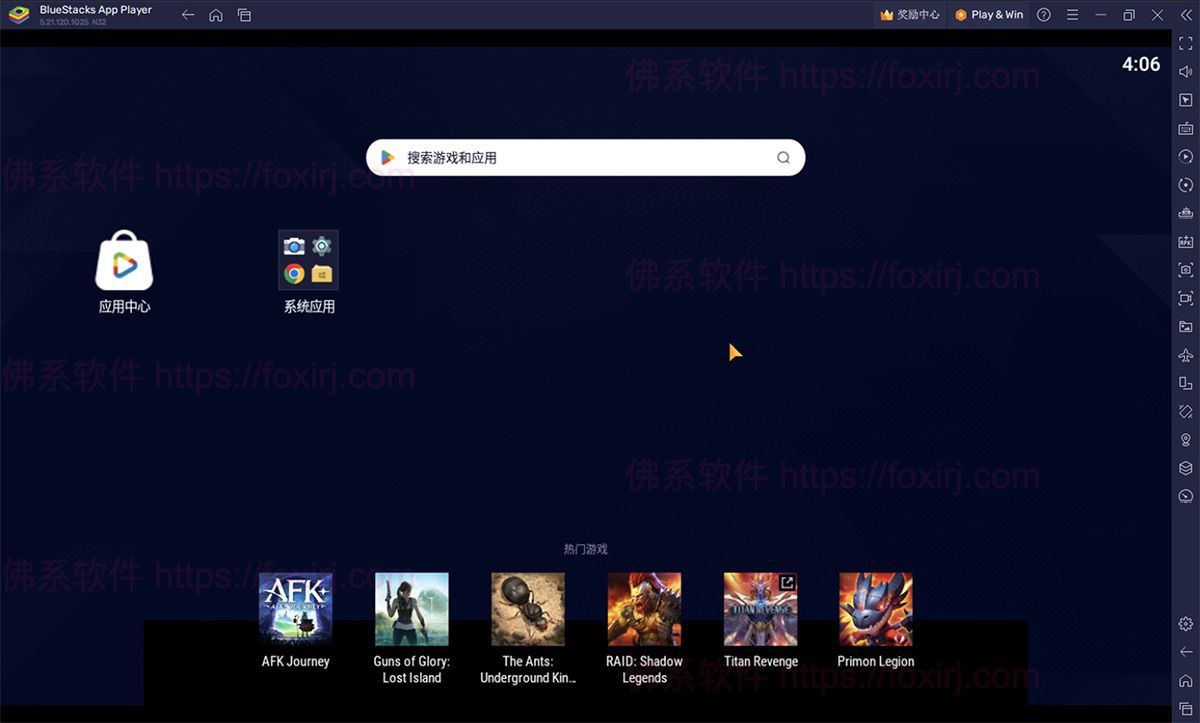Open the hamburger menu in the title bar
The width and height of the screenshot is (1200, 723).
[x=1072, y=15]
